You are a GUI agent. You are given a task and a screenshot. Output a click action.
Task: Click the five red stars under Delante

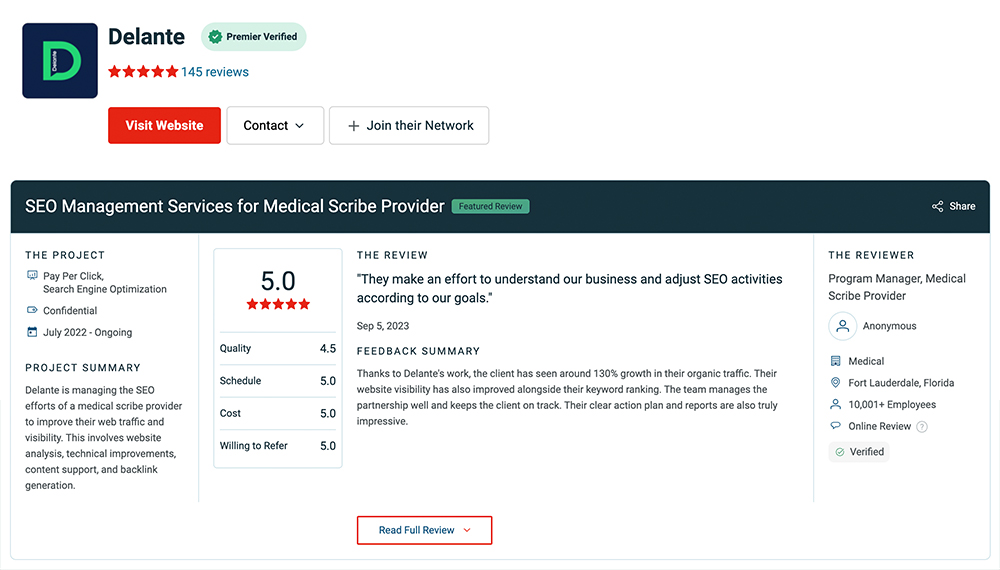[x=143, y=72]
